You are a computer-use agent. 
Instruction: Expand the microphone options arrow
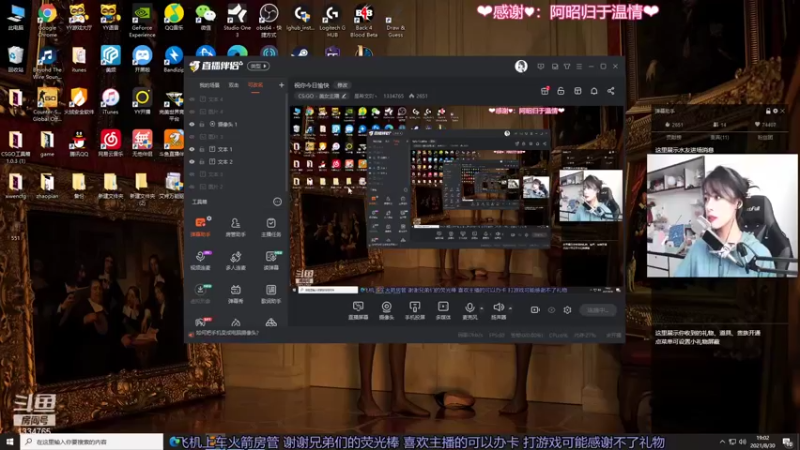click(x=482, y=308)
